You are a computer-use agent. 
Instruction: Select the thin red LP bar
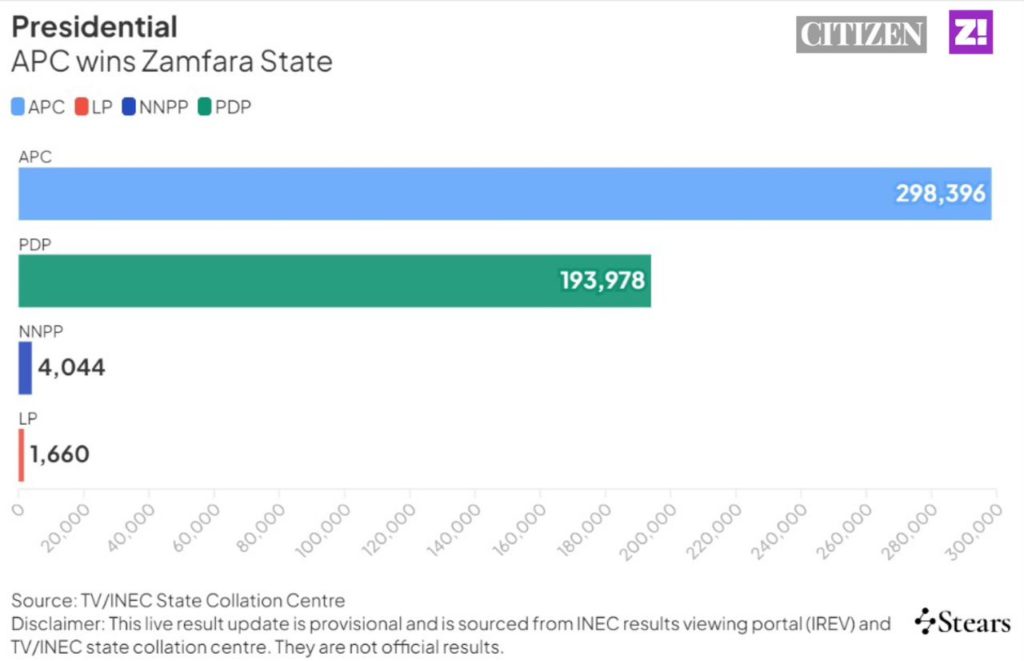coord(21,455)
